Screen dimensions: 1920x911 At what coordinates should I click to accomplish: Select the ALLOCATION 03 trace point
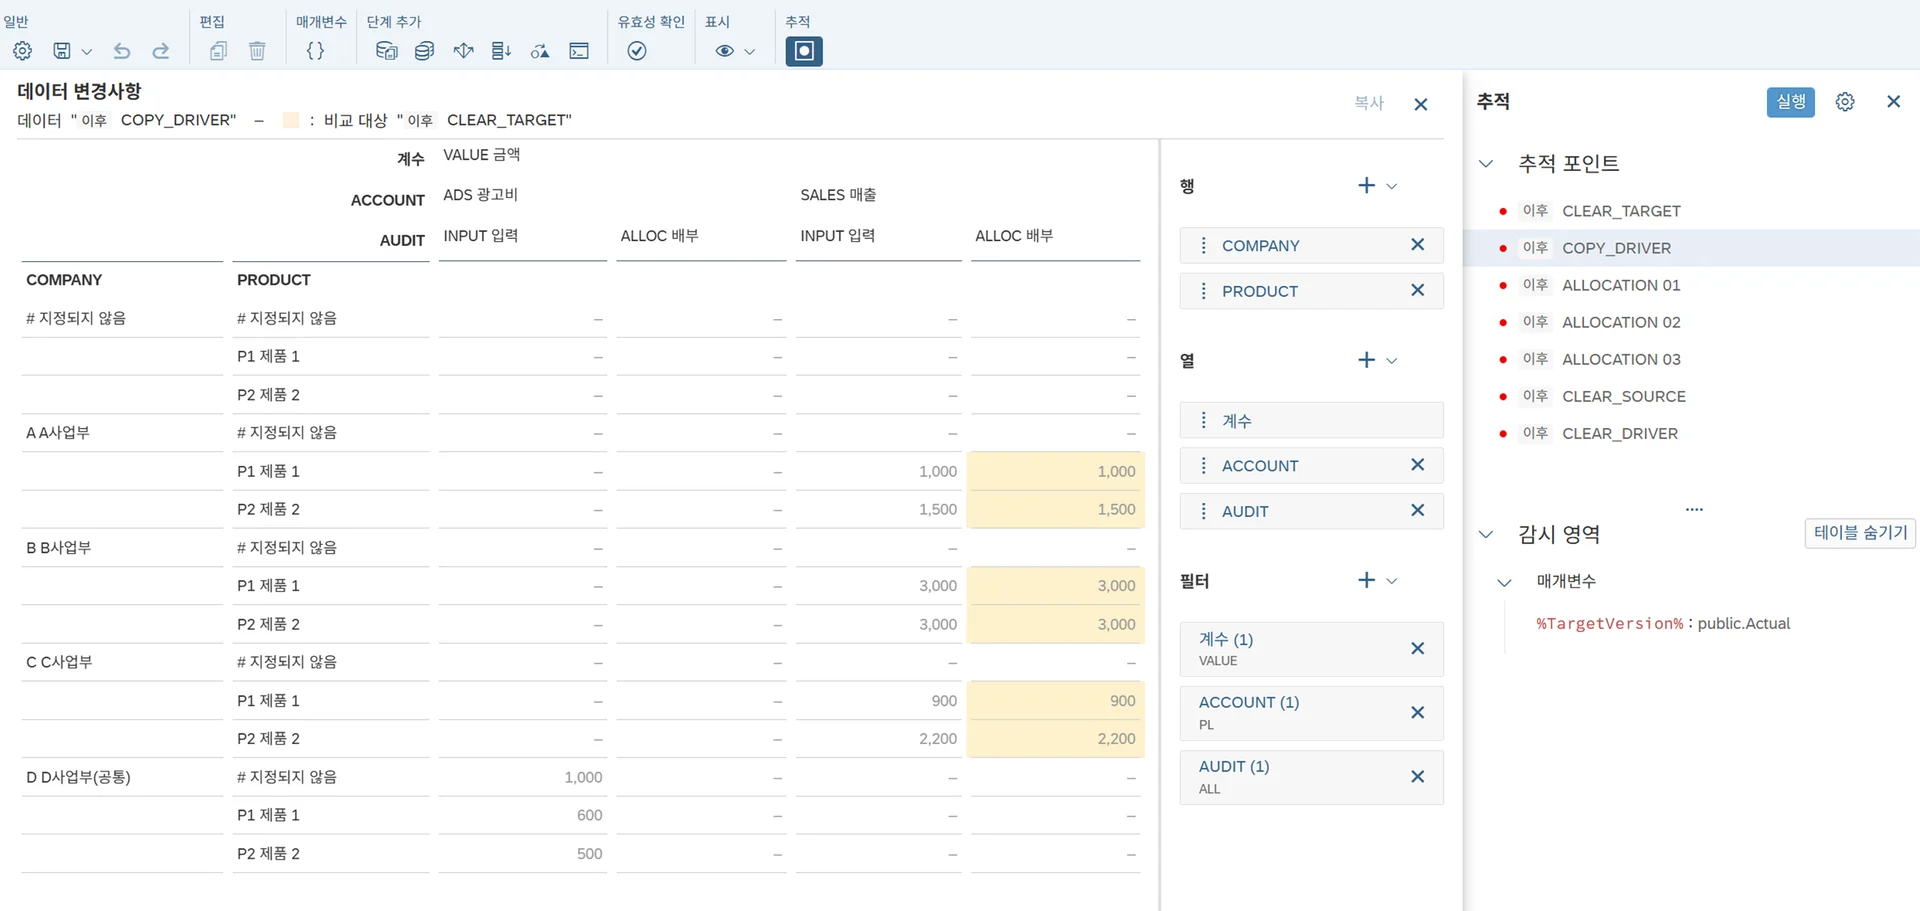[1620, 360]
